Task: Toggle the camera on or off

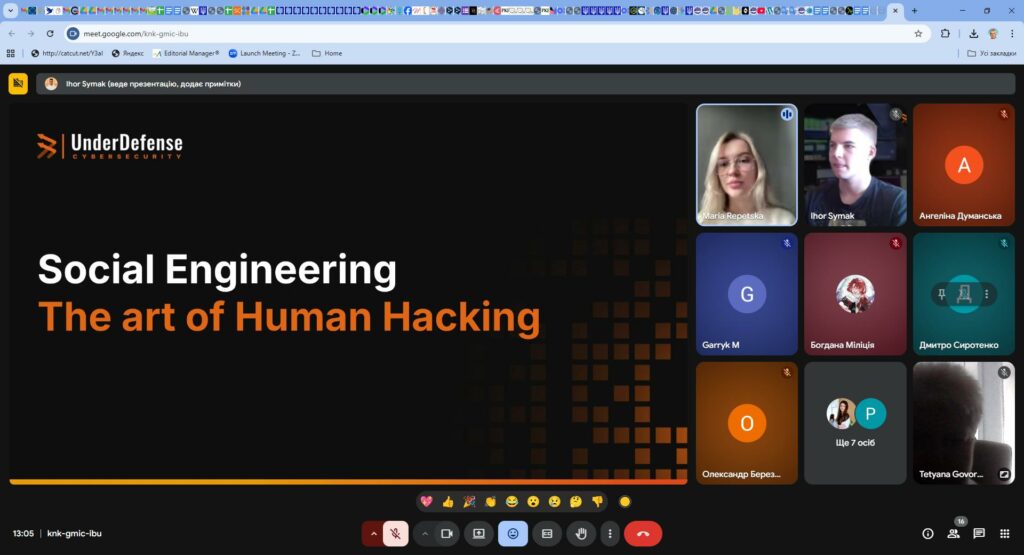Action: pos(447,534)
